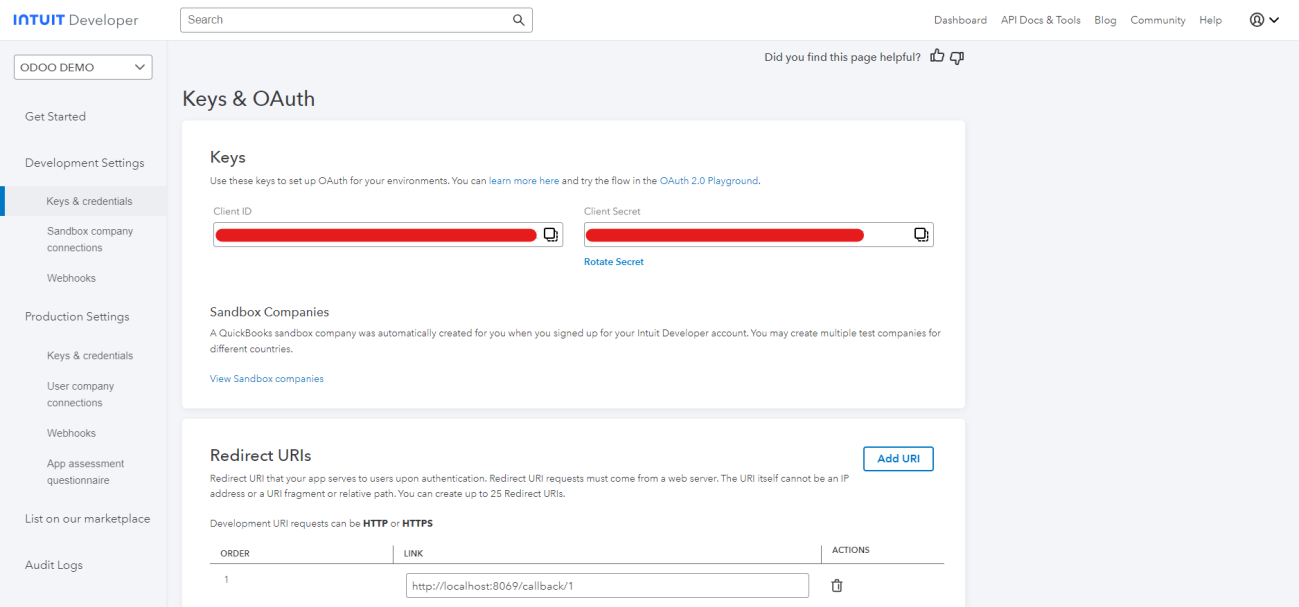Click the LINK column header
The width and height of the screenshot is (1299, 607).
(413, 553)
